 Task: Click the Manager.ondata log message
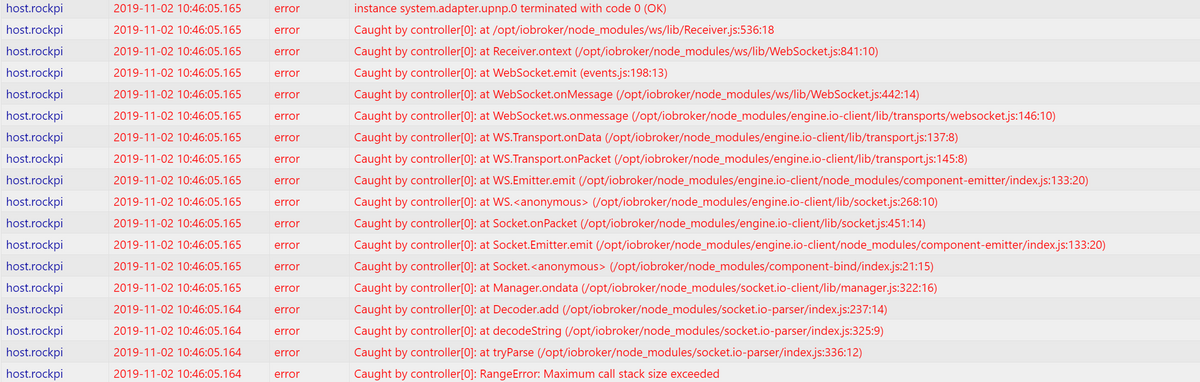[x=646, y=288]
